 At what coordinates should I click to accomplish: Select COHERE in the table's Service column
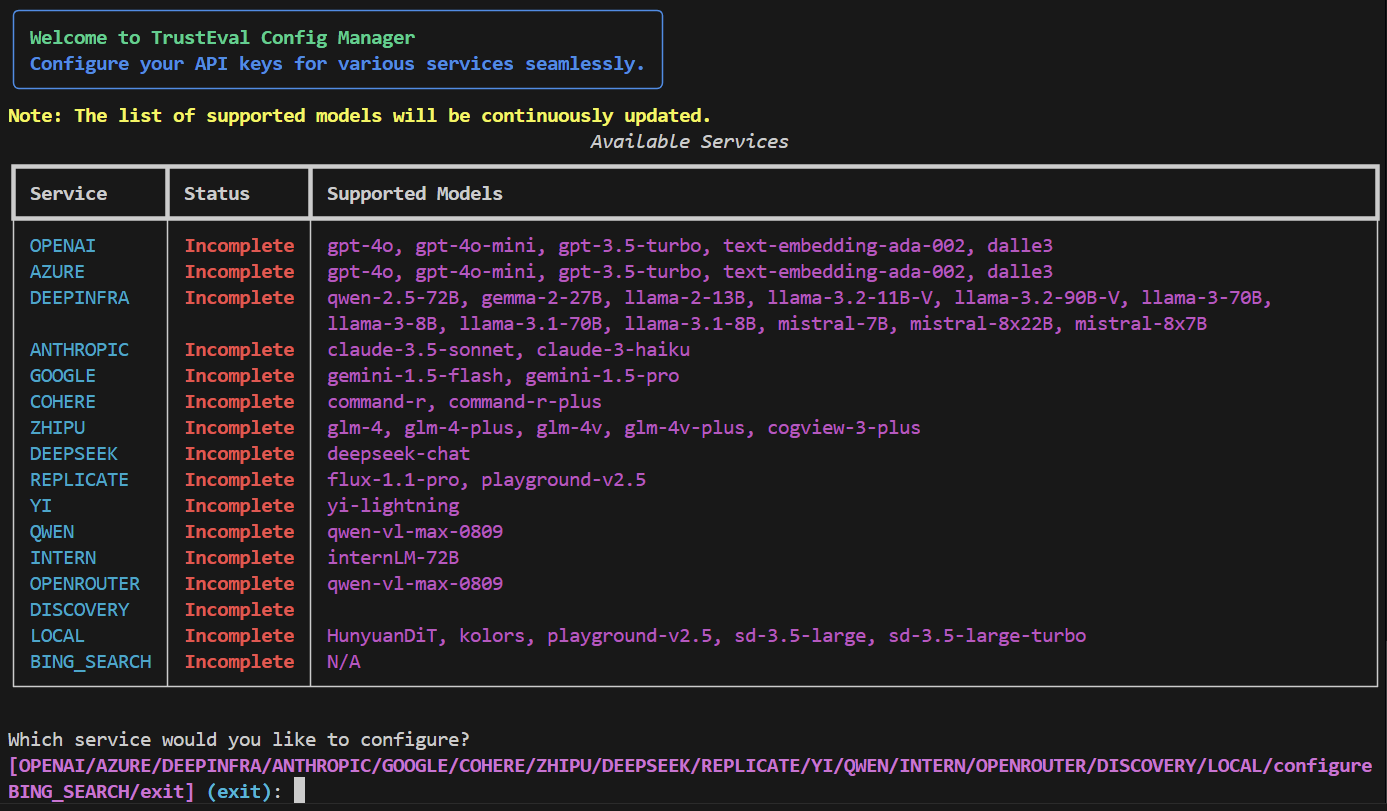pos(63,402)
